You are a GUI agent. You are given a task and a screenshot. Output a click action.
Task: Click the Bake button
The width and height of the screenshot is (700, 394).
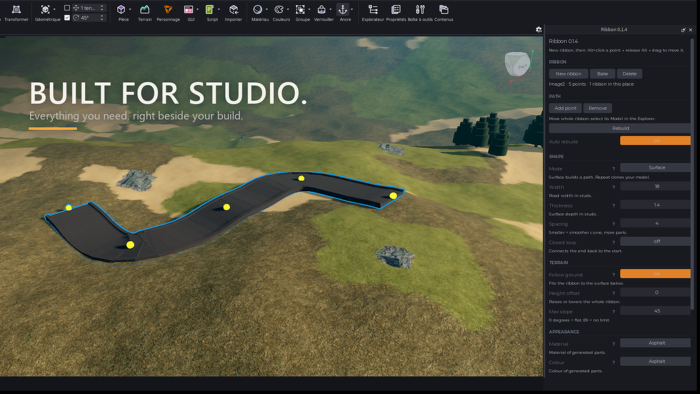602,74
